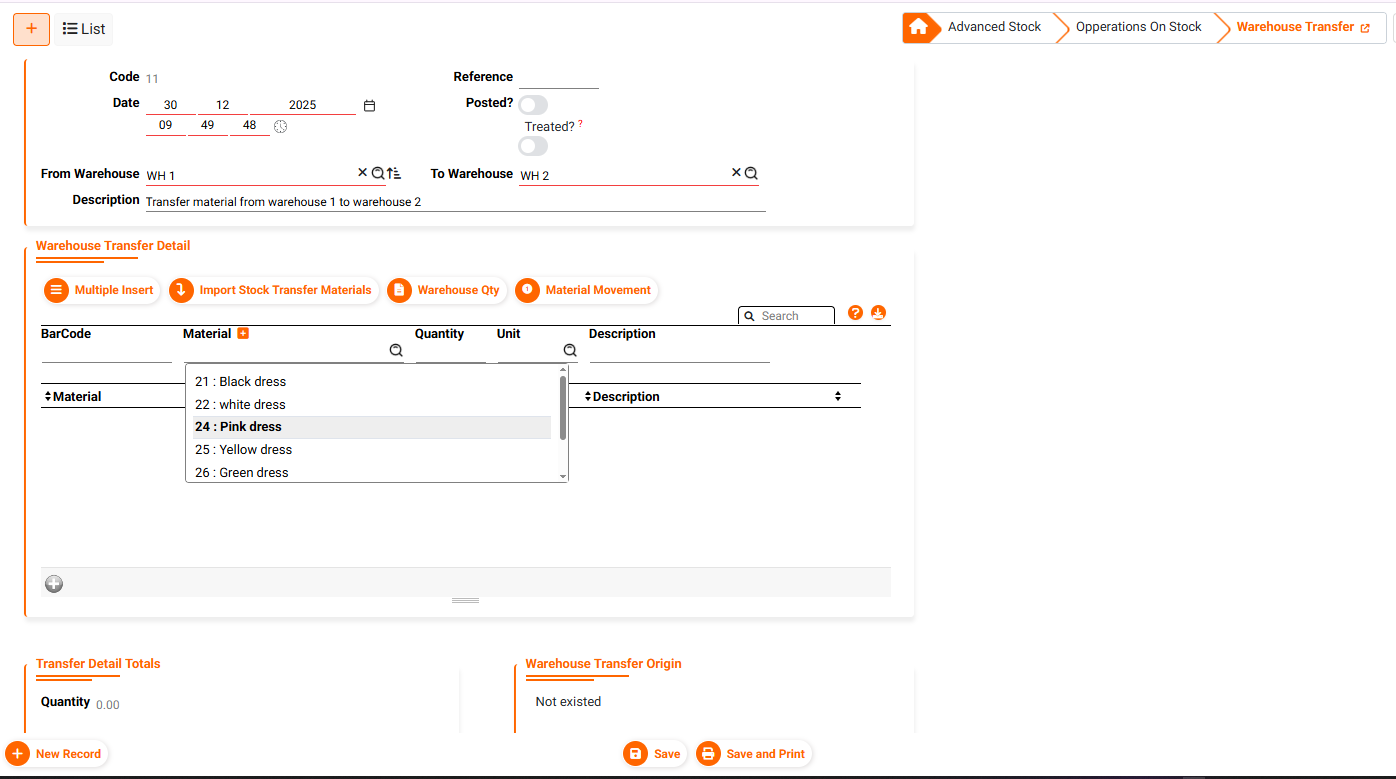Clear the From Warehouse selection
The height and width of the screenshot is (779, 1396).
pyautogui.click(x=363, y=173)
